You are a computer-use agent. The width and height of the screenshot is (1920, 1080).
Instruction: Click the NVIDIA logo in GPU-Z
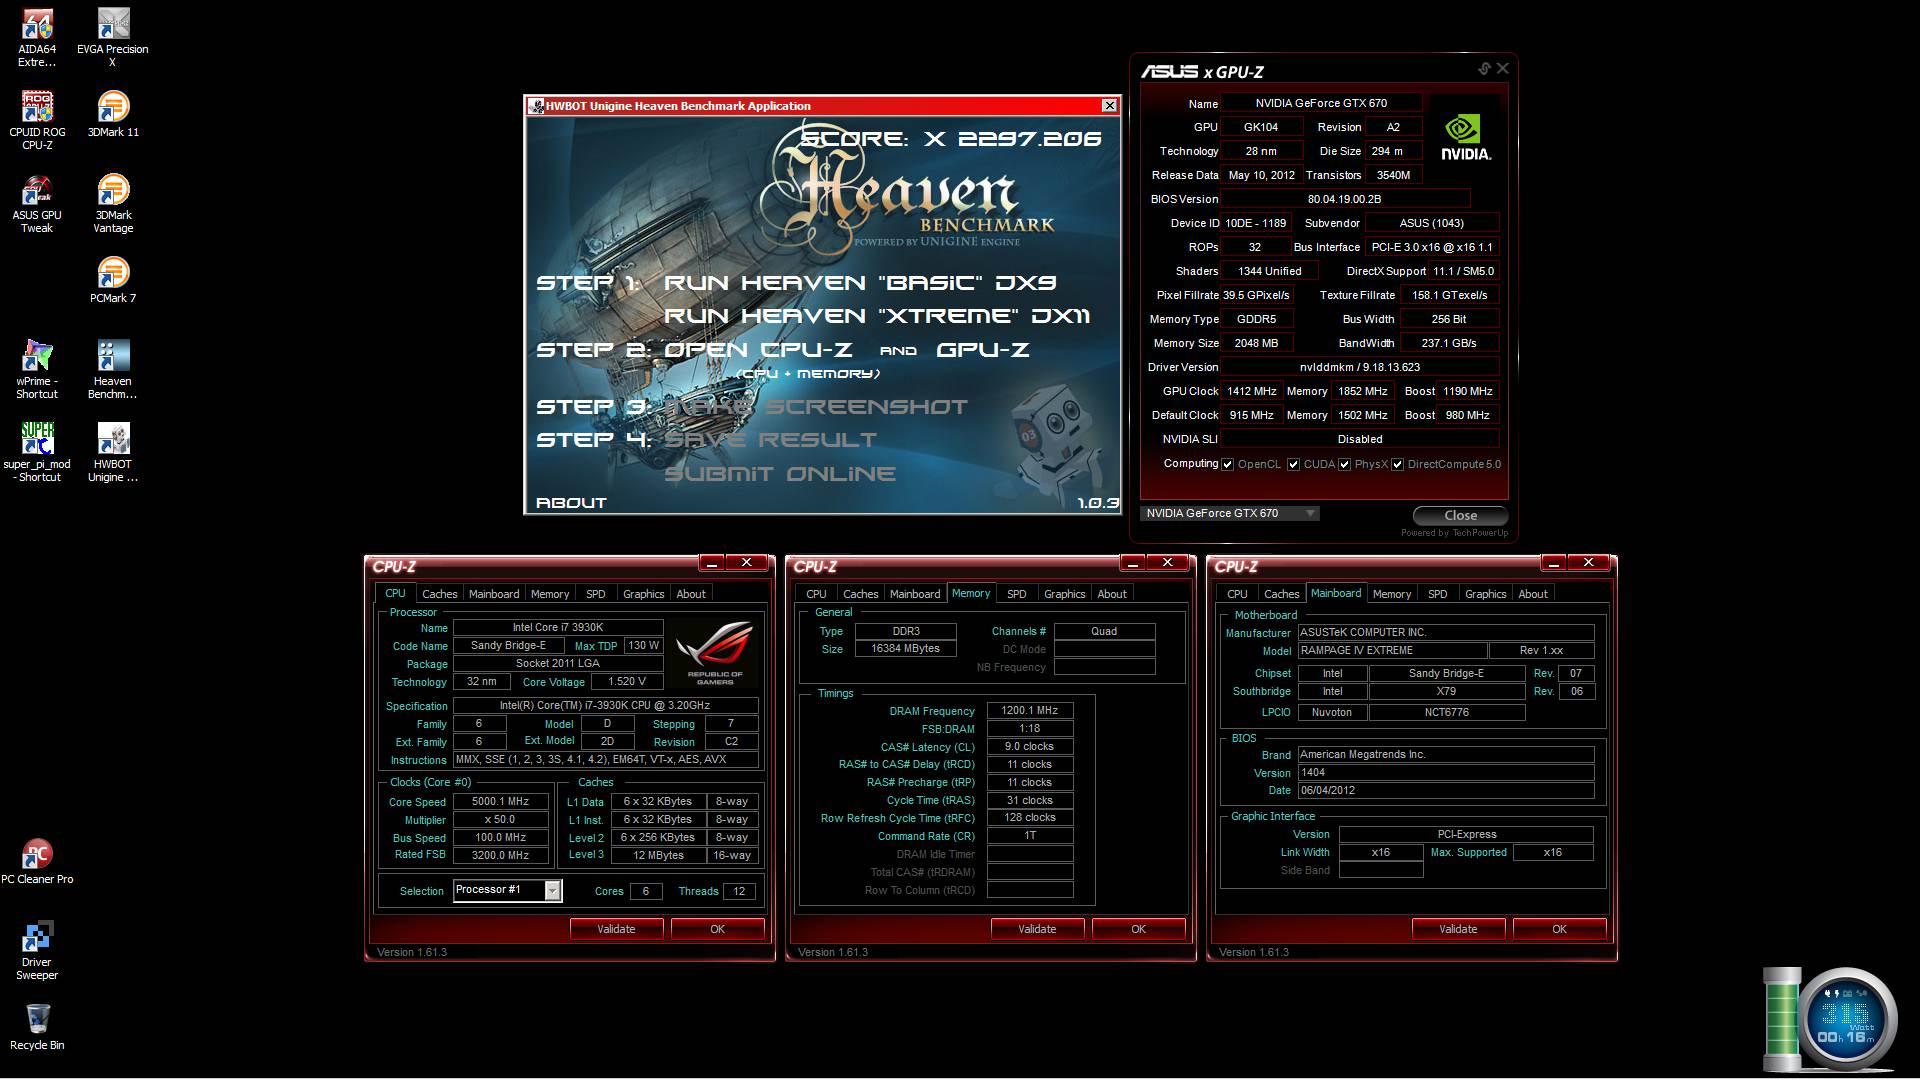coord(1465,138)
